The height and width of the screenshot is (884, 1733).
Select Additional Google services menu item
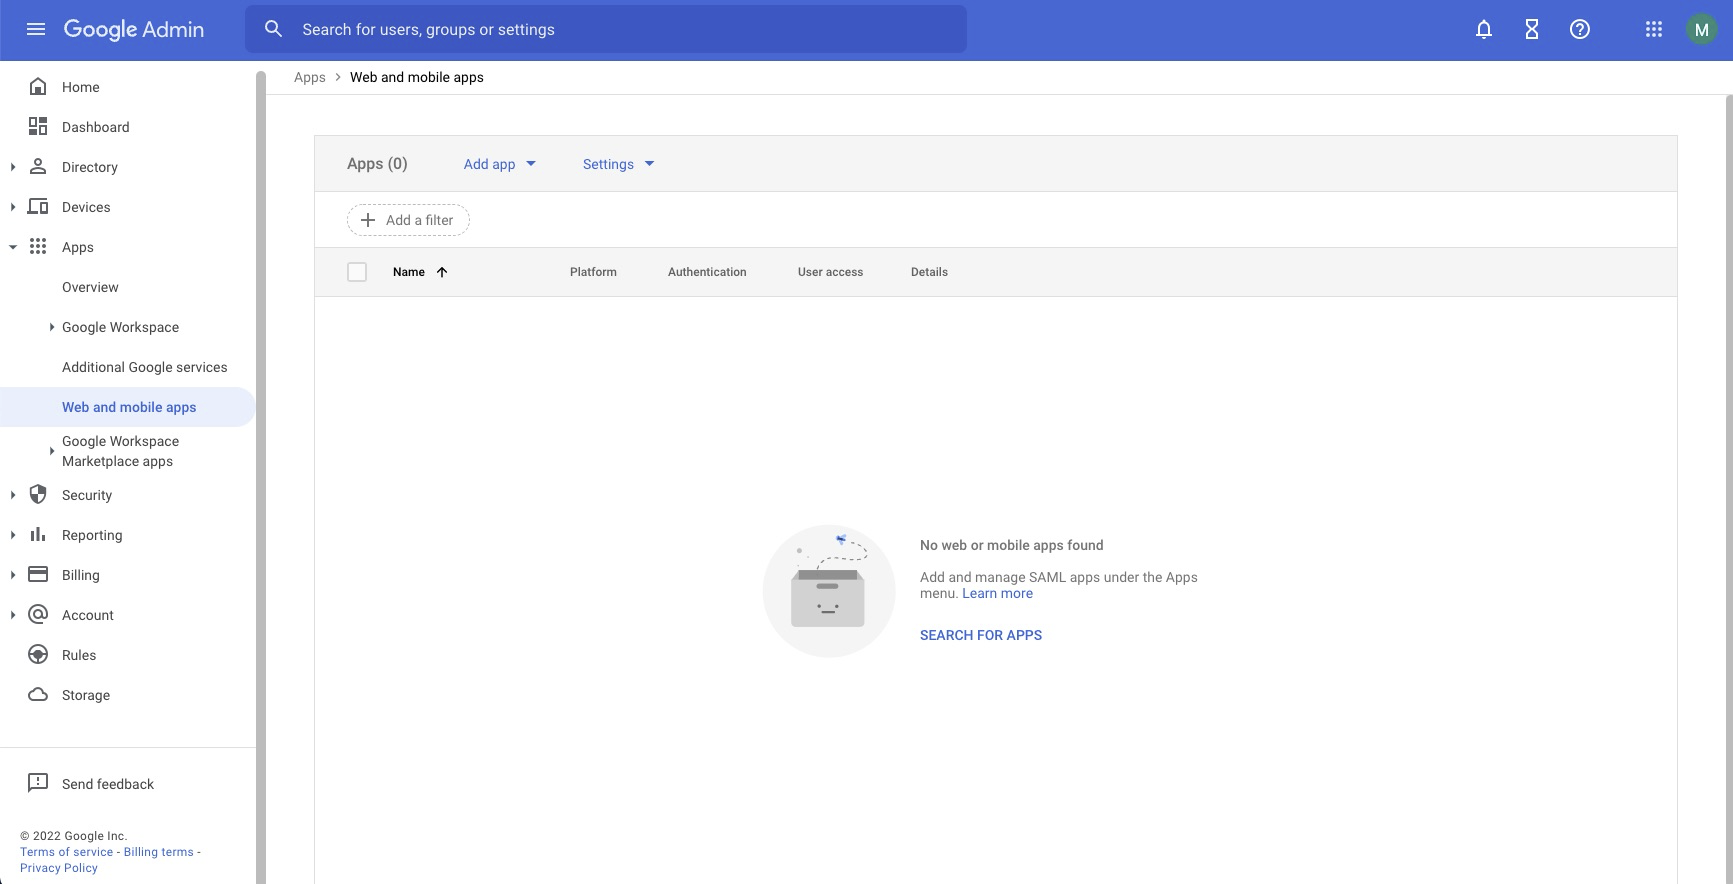click(144, 367)
